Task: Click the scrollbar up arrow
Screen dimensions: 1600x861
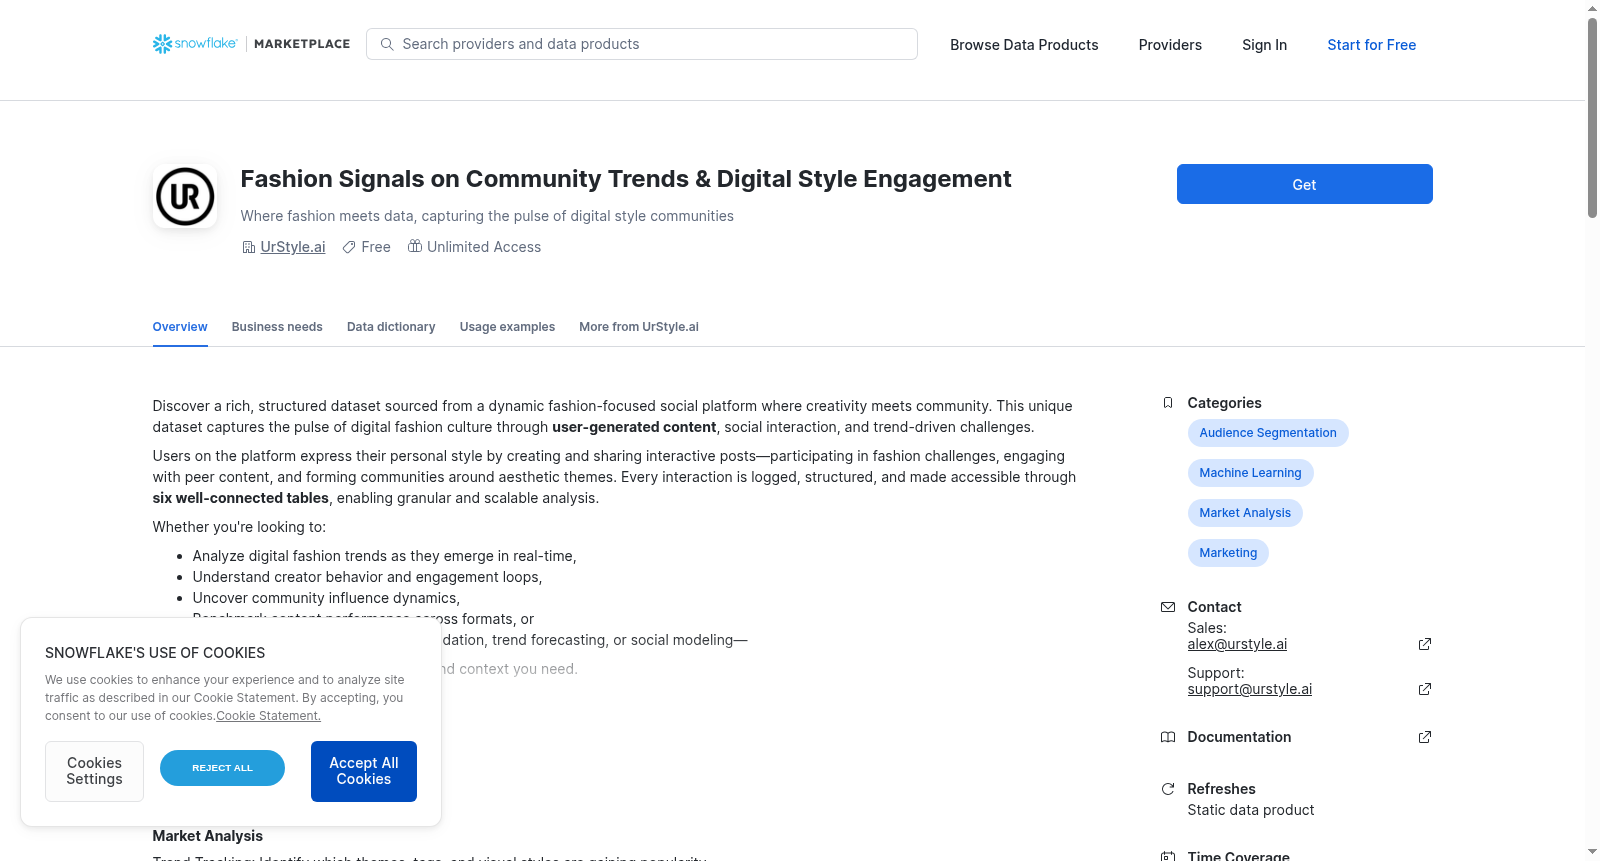Action: pos(1592,8)
